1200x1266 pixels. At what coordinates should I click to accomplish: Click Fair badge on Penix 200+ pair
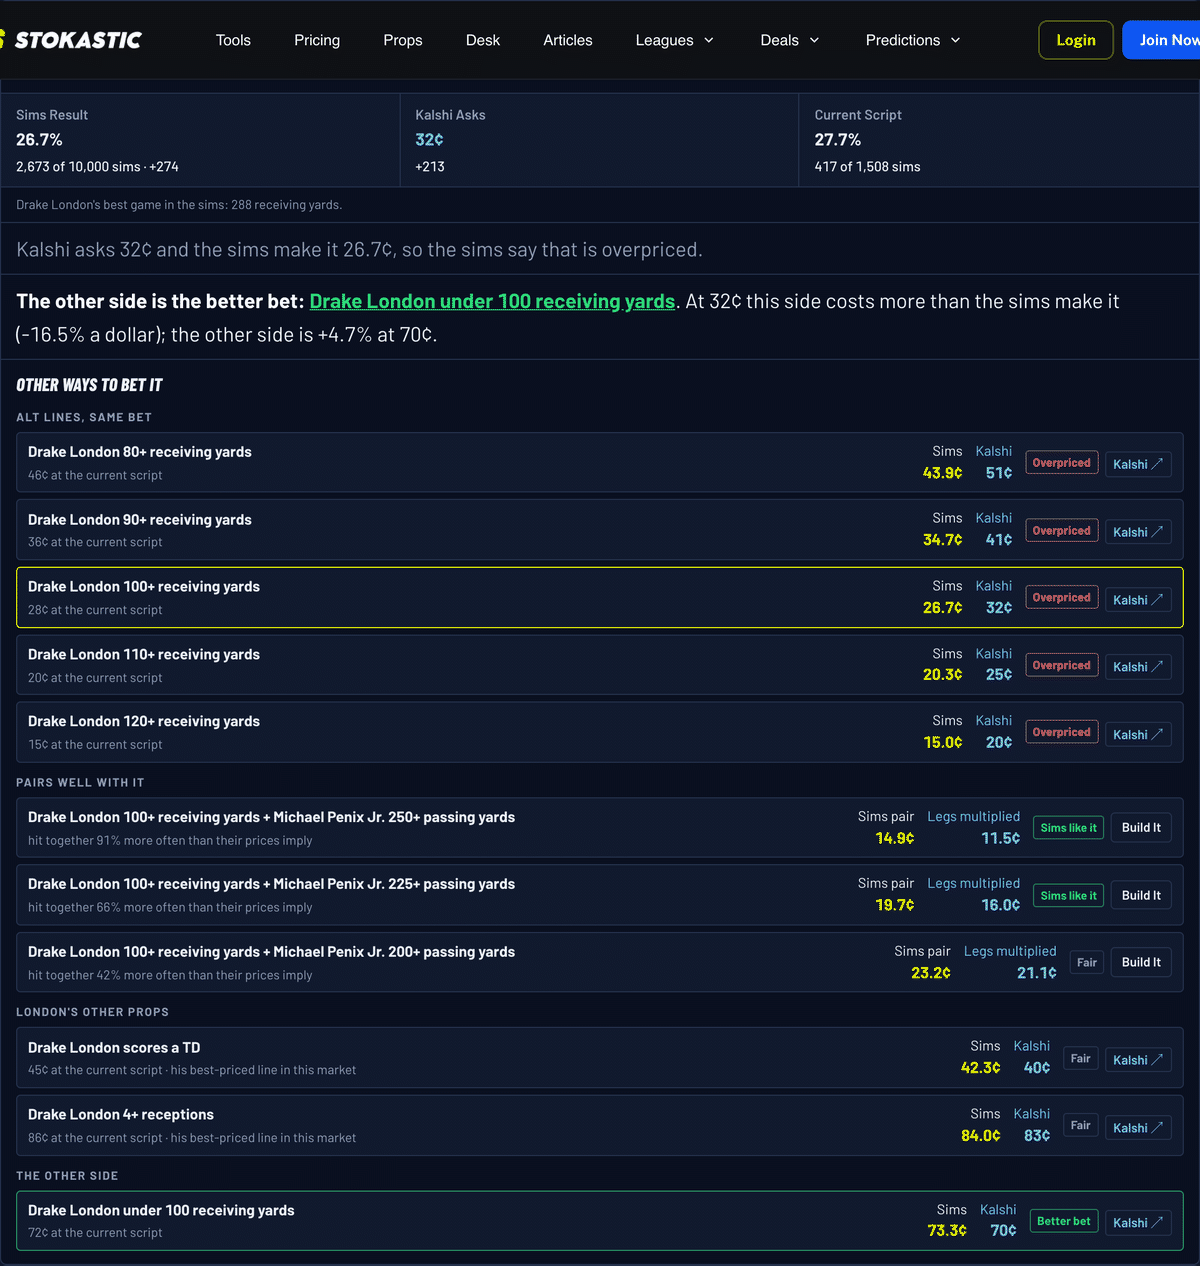(1087, 963)
